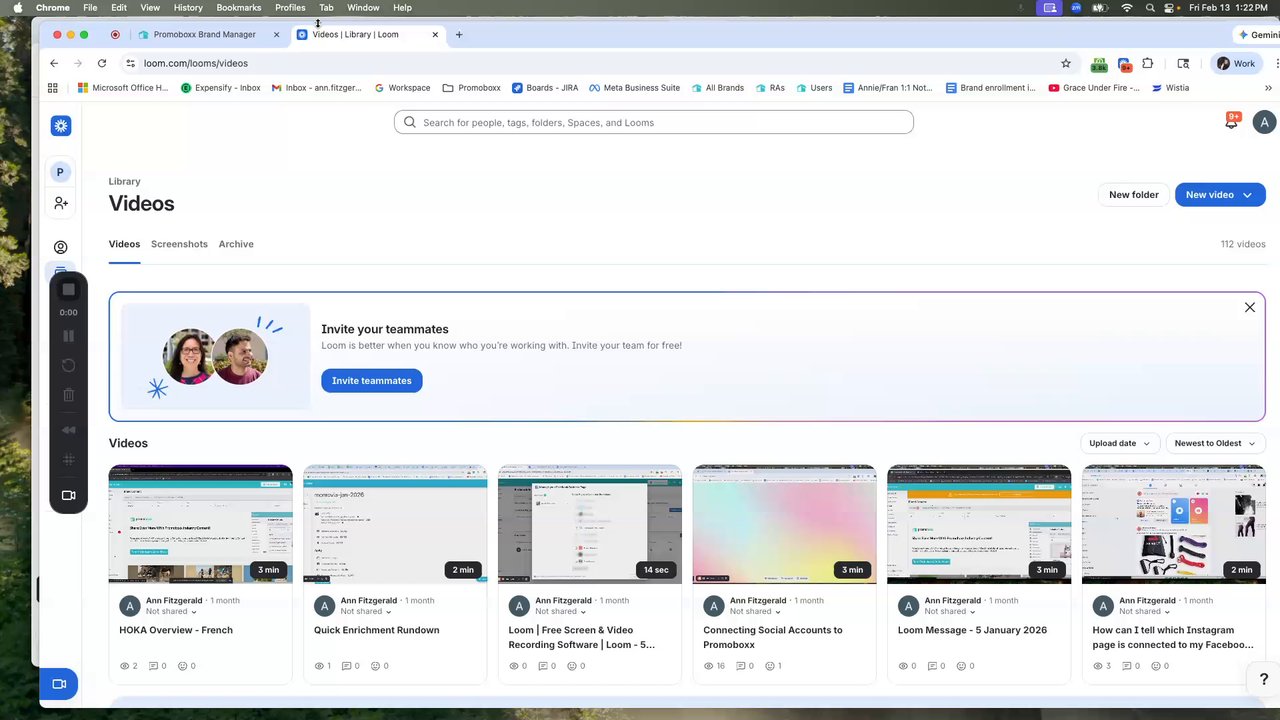Open the Quick Enrichment Rundown thumbnail
Viewport: 1280px width, 720px height.
tap(395, 524)
